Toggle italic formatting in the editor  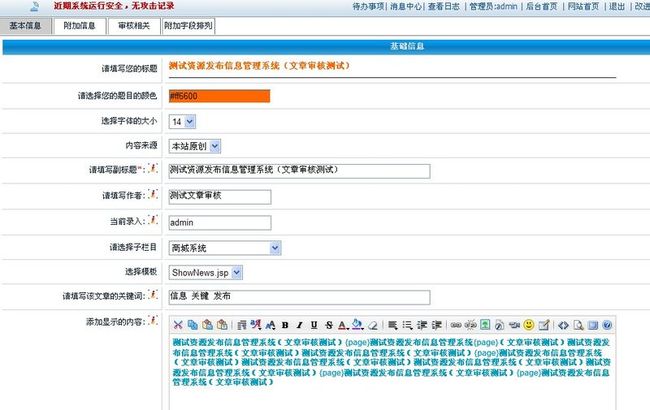[x=299, y=325]
